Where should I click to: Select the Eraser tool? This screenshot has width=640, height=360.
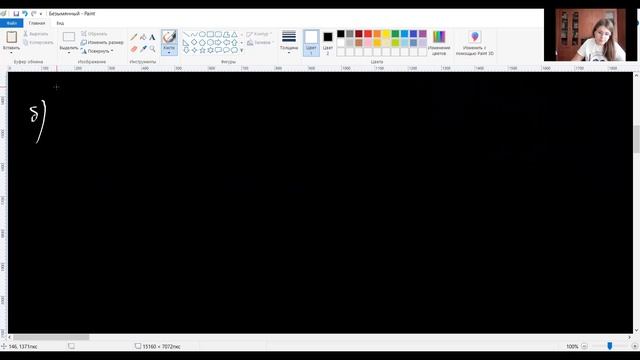coord(134,49)
